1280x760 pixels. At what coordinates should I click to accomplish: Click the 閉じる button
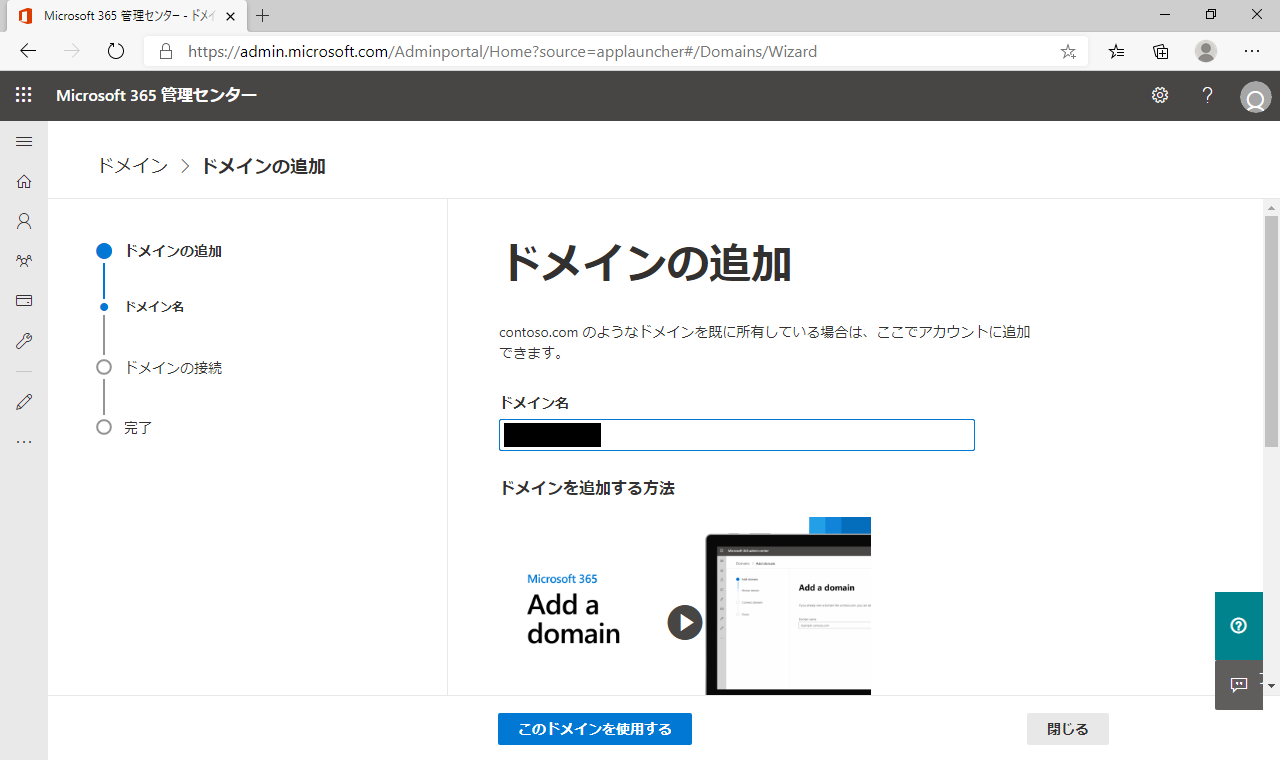(x=1068, y=729)
